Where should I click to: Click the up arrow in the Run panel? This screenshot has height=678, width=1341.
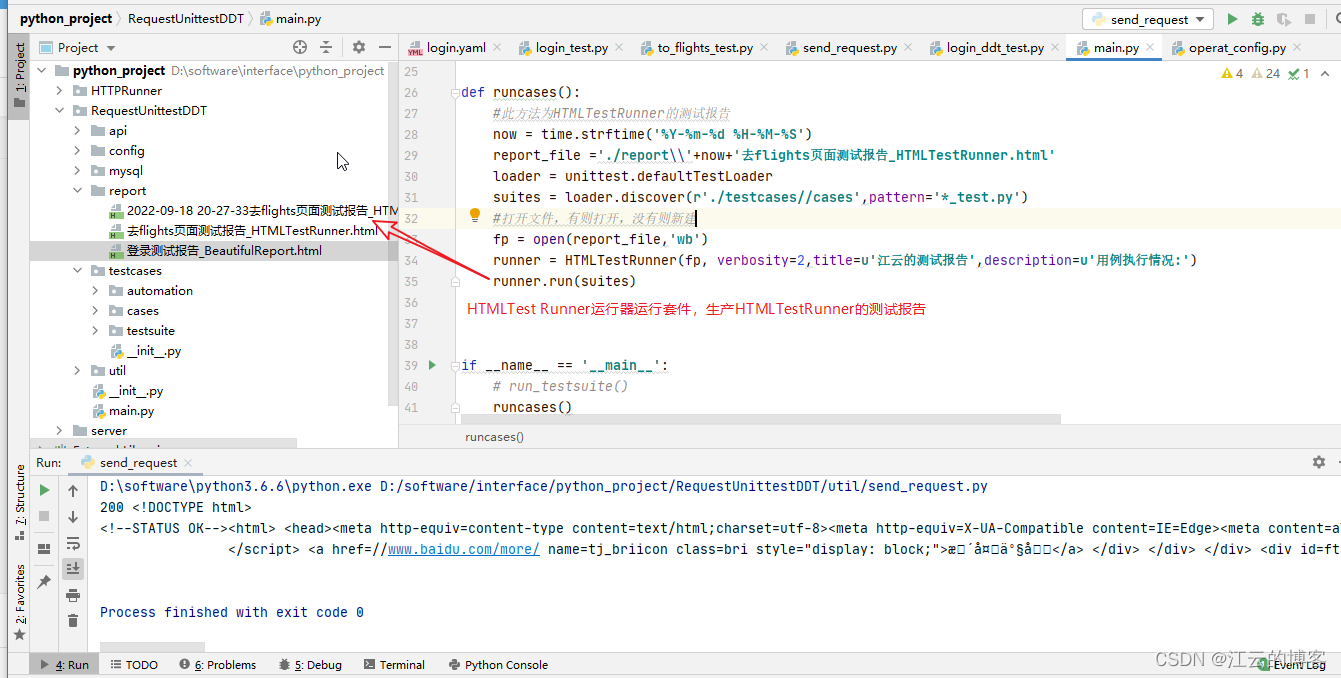click(x=73, y=491)
